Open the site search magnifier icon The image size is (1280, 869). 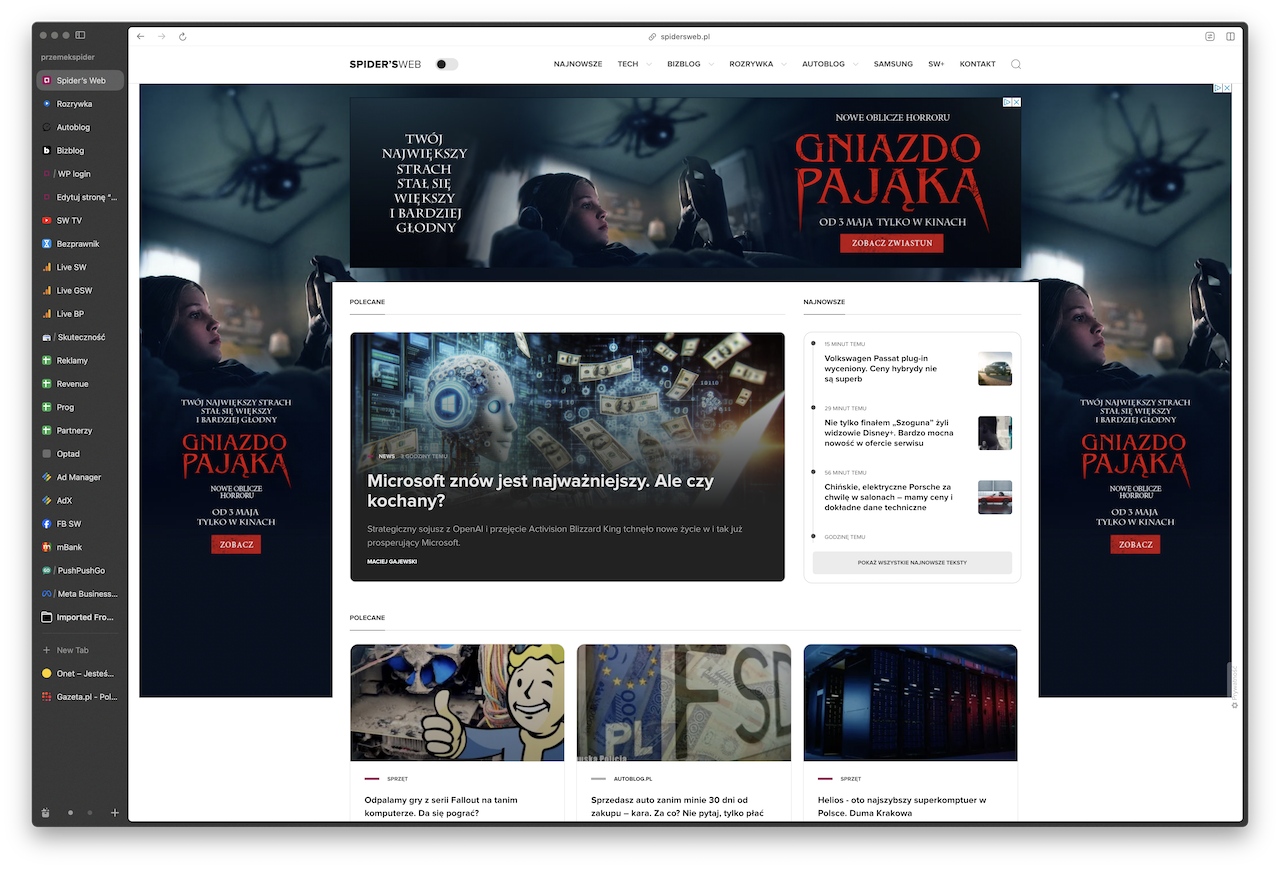[x=1016, y=64]
